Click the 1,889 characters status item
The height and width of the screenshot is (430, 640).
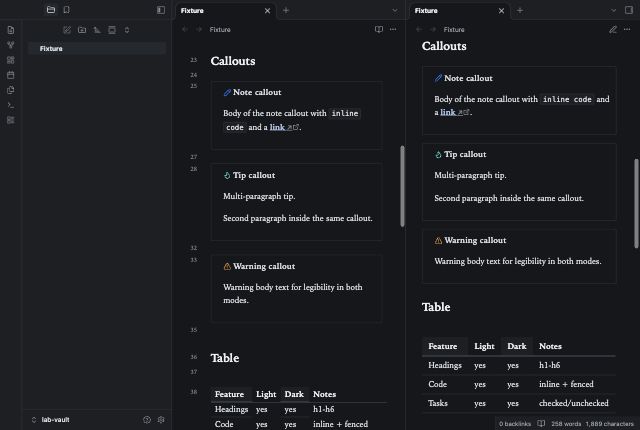[610, 424]
